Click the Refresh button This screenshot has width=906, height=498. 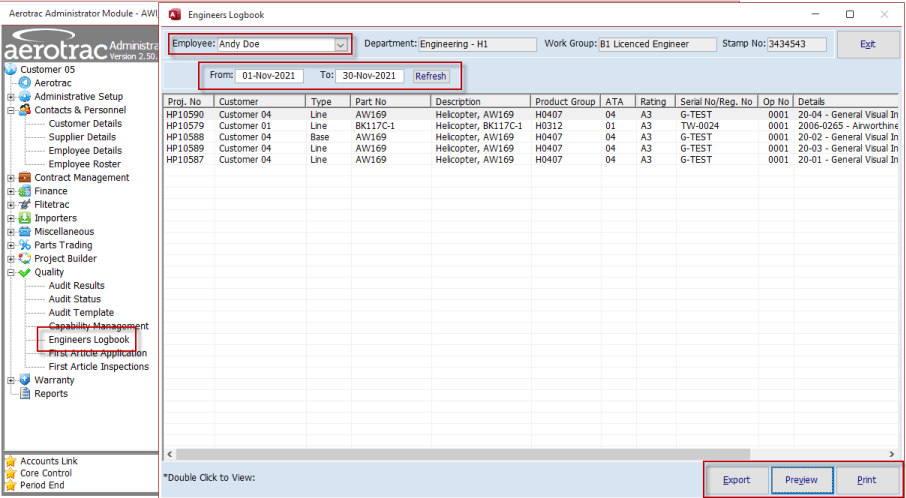coord(430,76)
